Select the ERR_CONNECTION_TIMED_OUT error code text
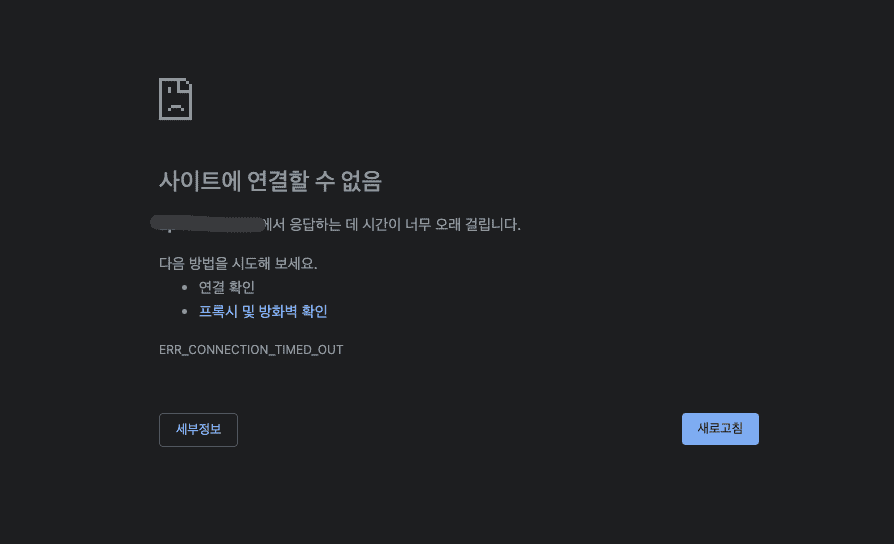The width and height of the screenshot is (894, 544). pyautogui.click(x=251, y=350)
